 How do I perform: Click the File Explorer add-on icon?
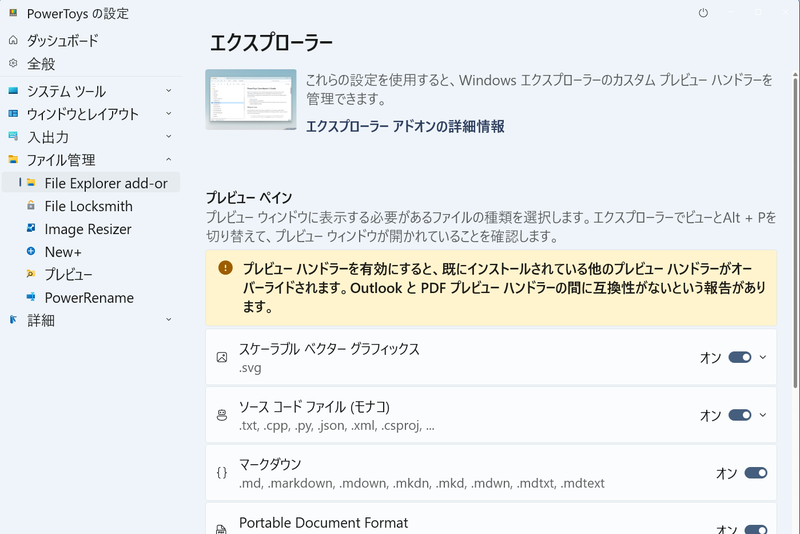coord(31,183)
